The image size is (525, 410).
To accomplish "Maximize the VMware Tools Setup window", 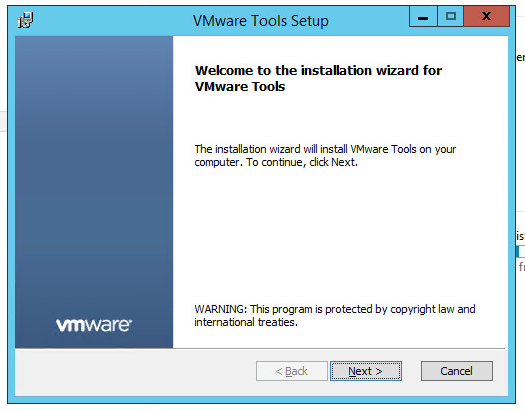I will [451, 17].
